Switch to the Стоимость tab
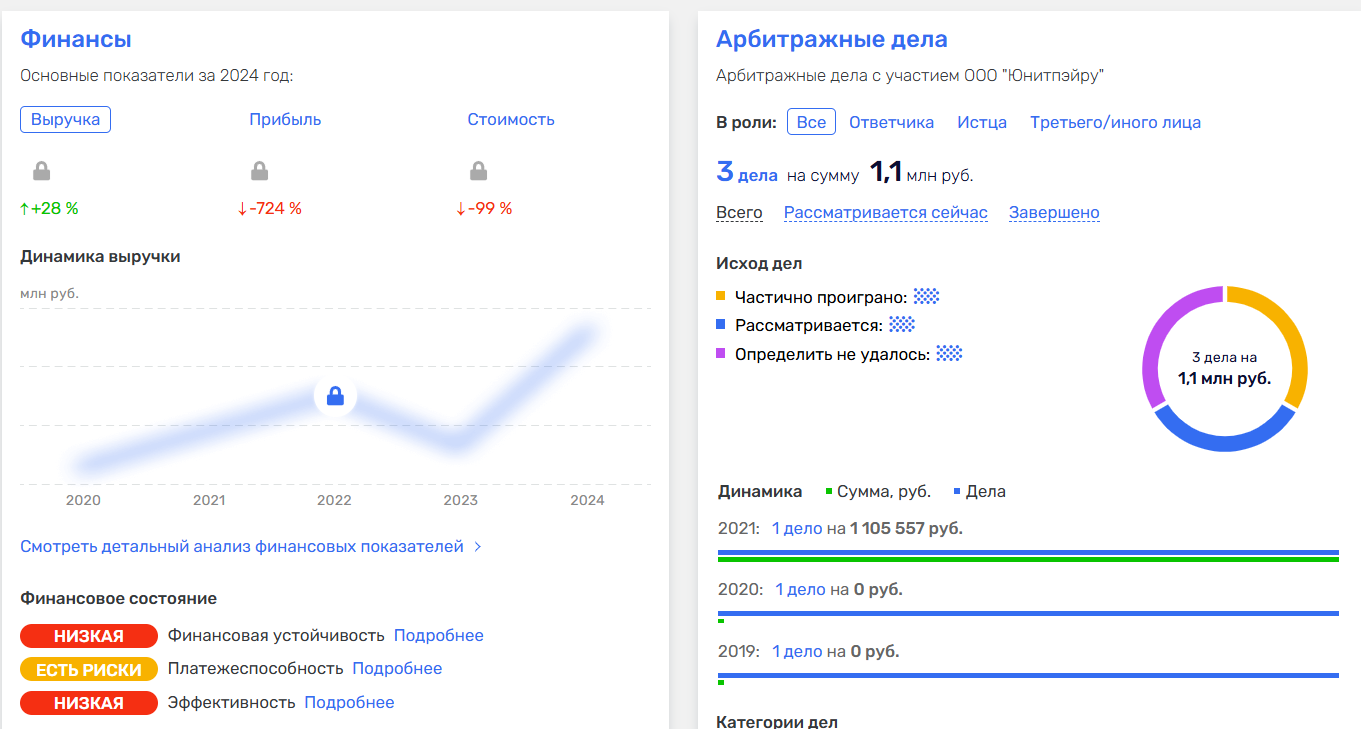This screenshot has width=1361, height=729. pos(510,118)
